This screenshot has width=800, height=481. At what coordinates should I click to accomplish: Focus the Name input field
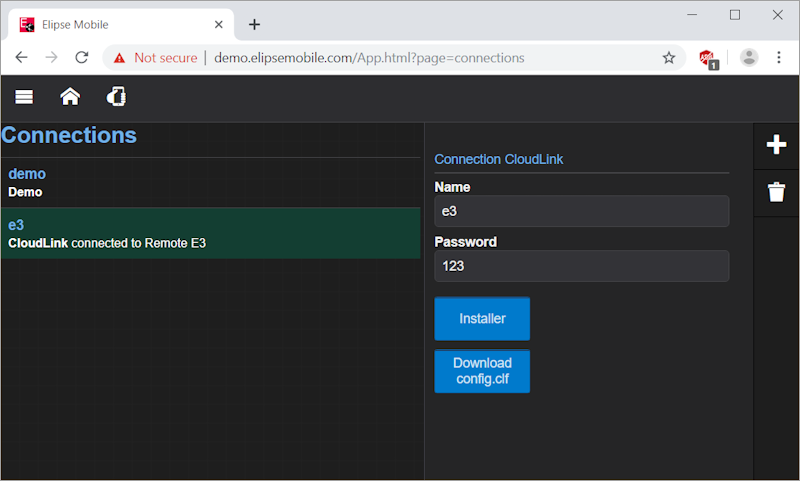581,211
